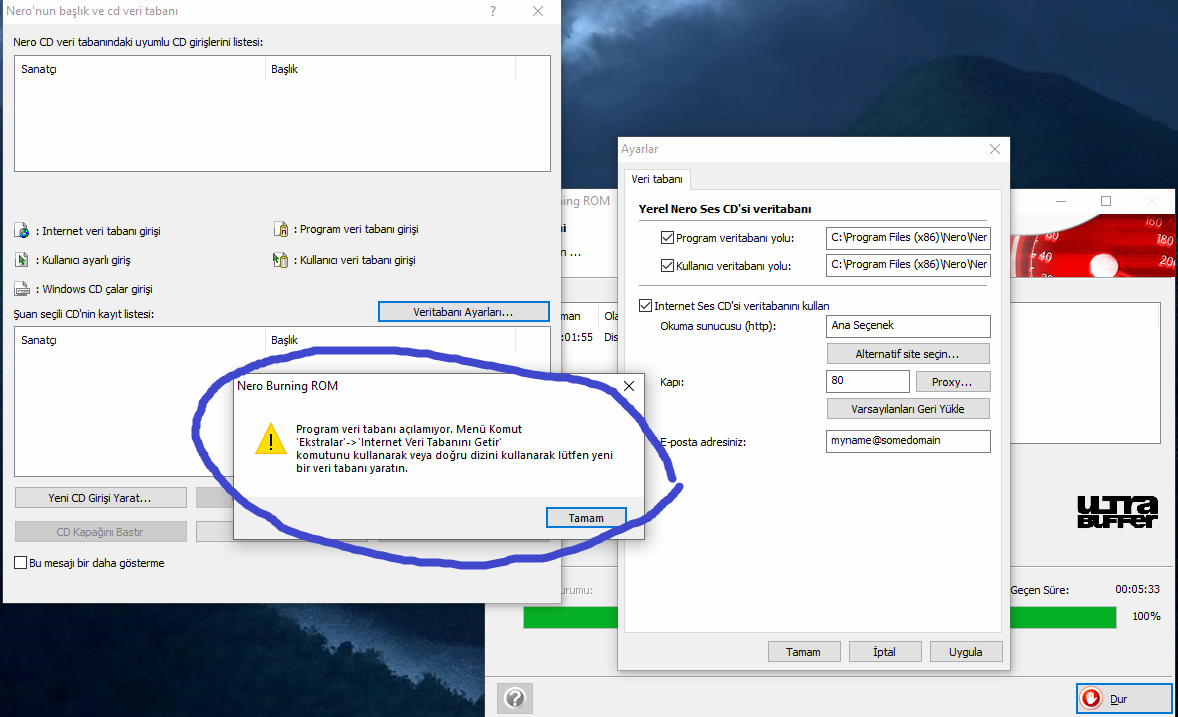Image resolution: width=1178 pixels, height=717 pixels.
Task: Click Tamam in the Ayarlar dialog
Action: click(804, 652)
